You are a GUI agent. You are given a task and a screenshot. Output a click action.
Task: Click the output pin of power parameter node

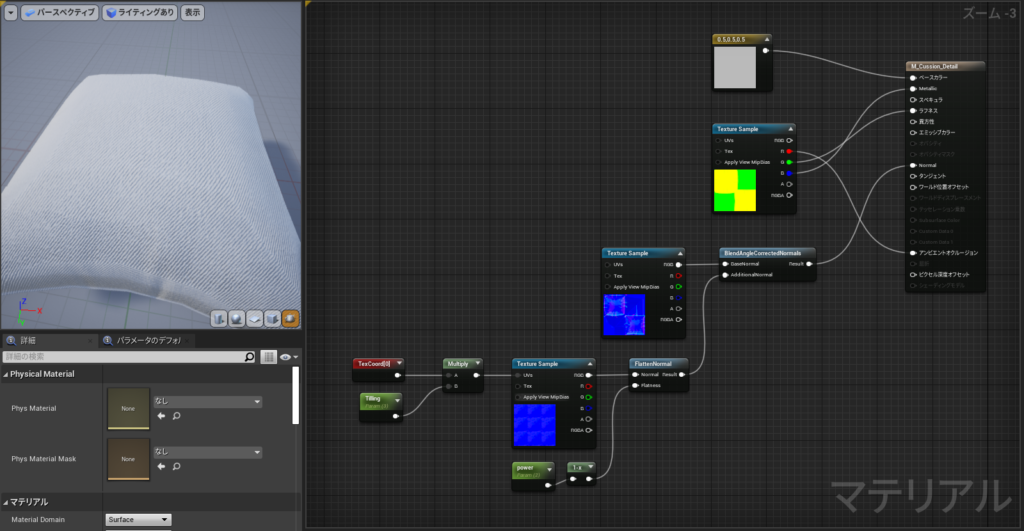548,485
